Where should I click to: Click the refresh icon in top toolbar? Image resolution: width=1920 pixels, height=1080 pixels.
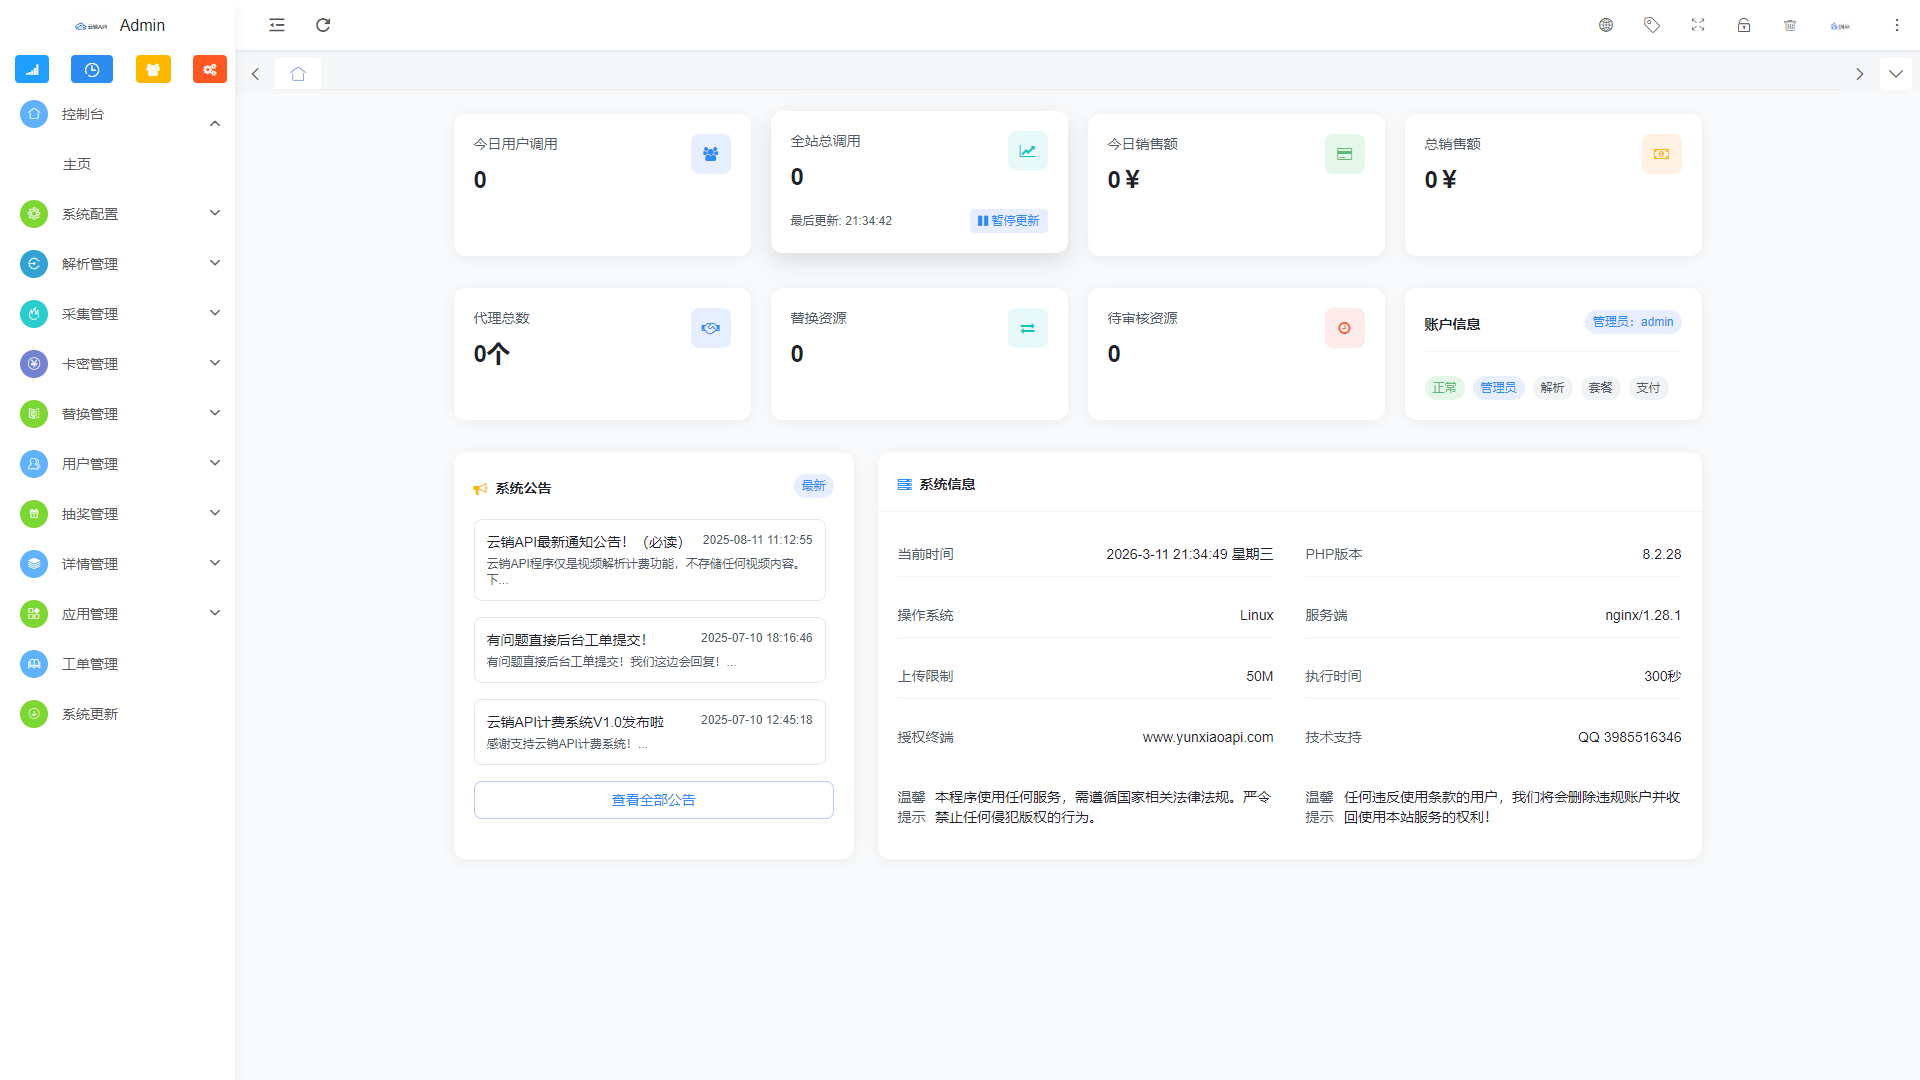click(323, 25)
